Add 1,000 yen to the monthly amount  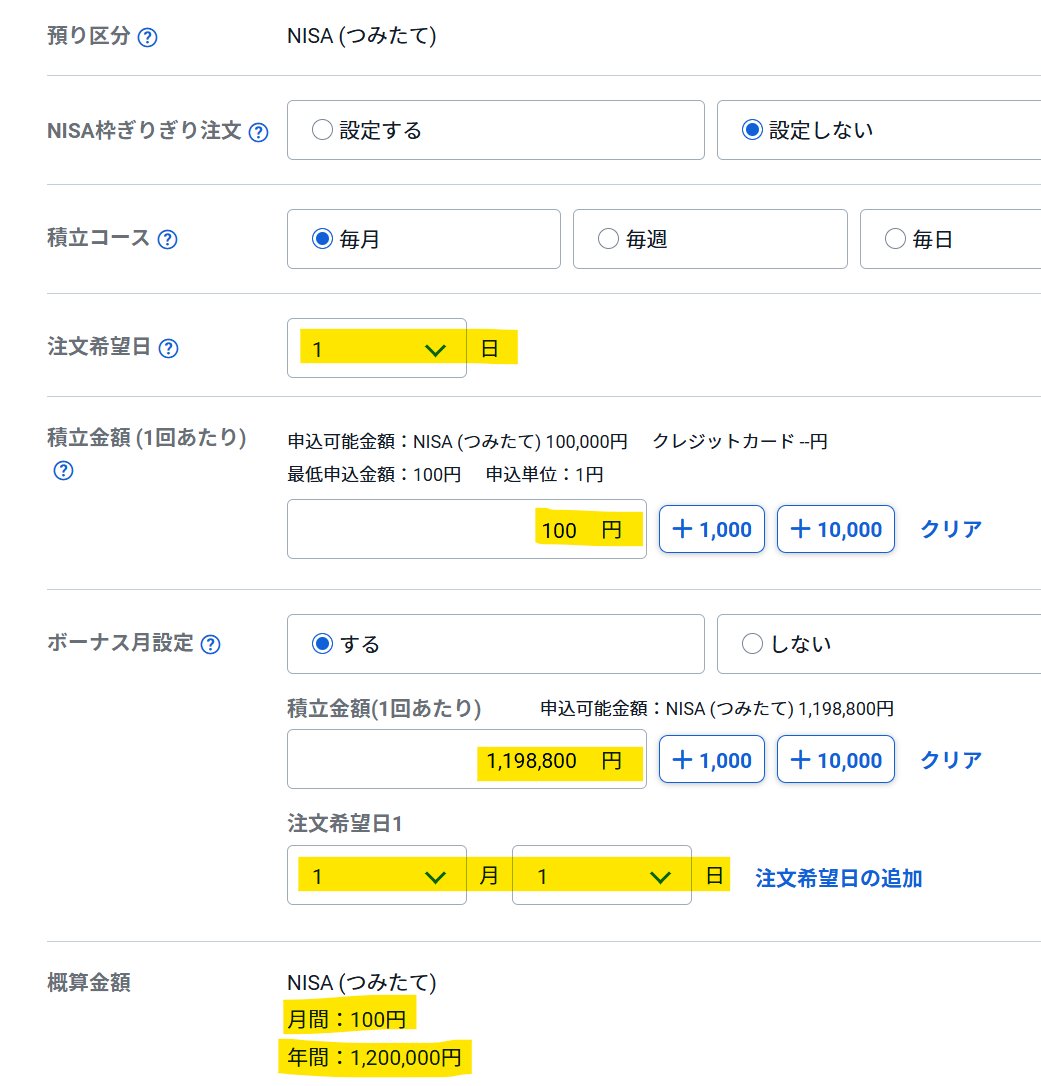click(x=711, y=529)
